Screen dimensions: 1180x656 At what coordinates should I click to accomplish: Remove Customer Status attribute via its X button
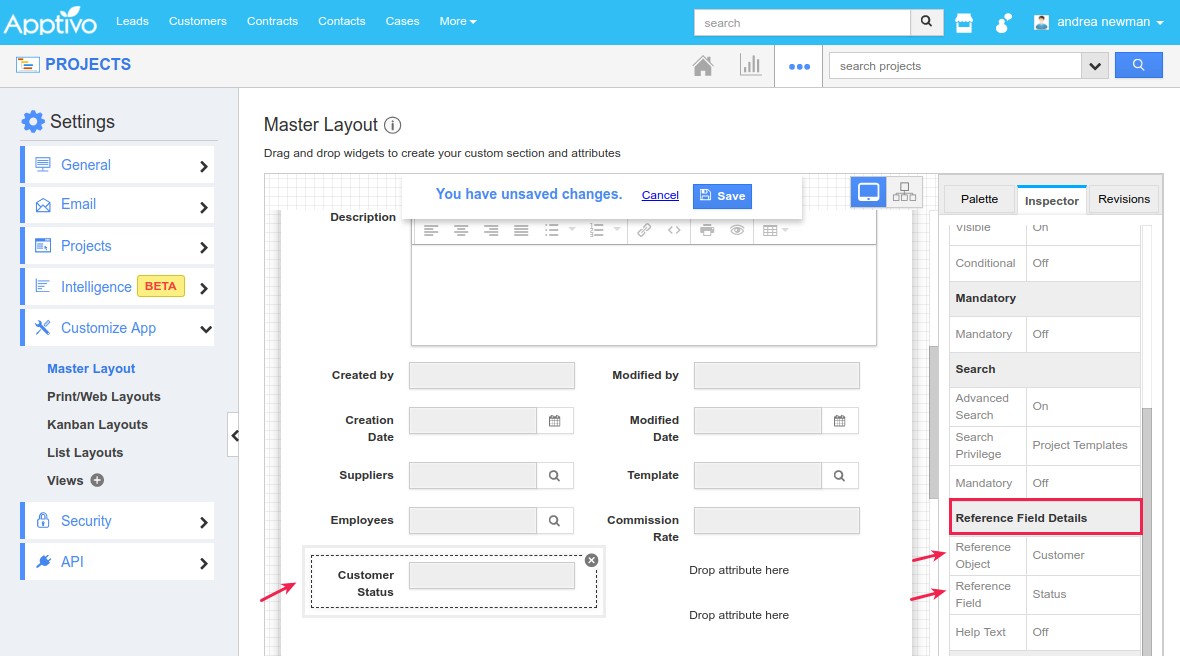(x=591, y=560)
